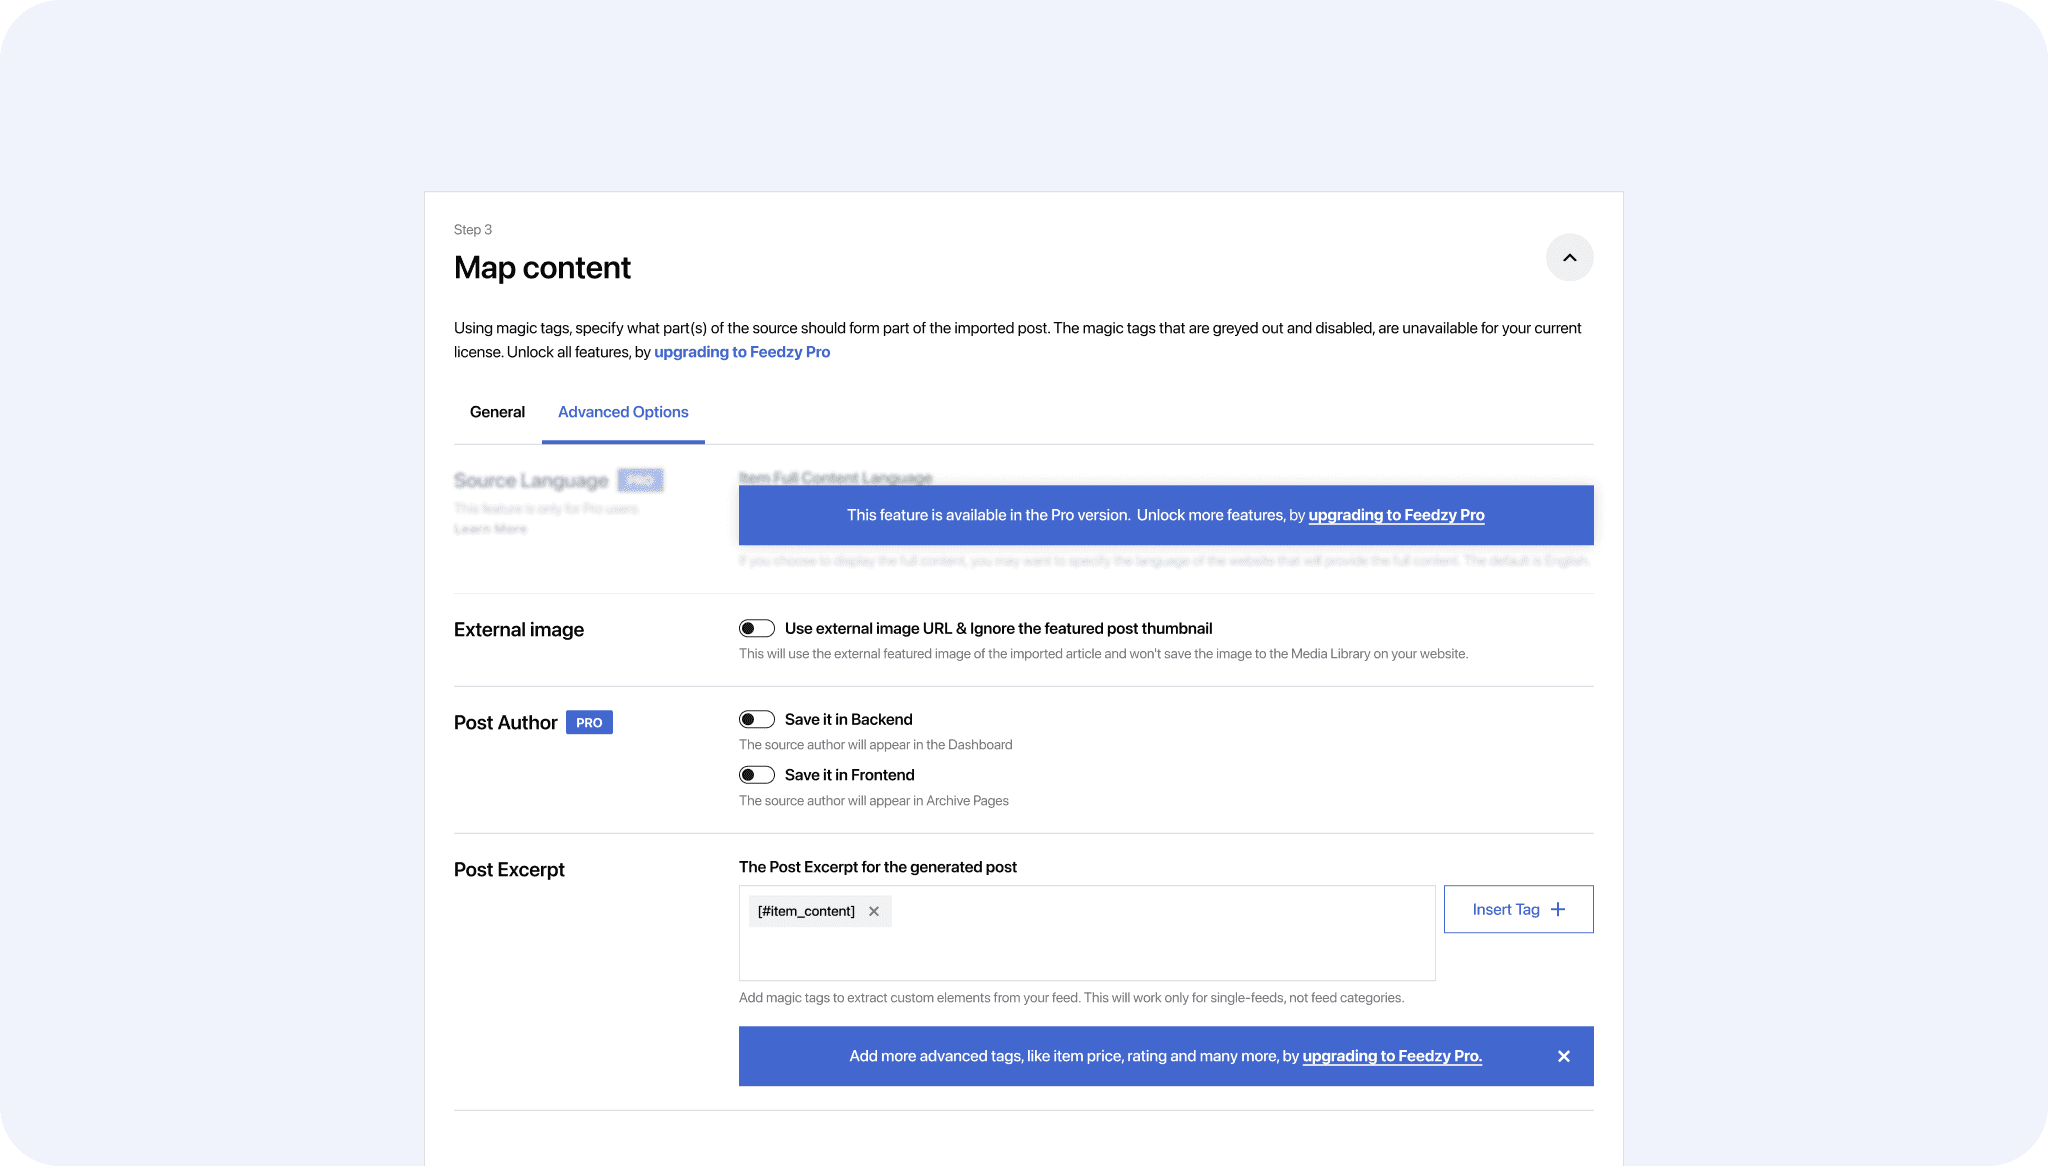2048x1166 pixels.
Task: Click the Post Excerpt section label
Action: tap(509, 870)
